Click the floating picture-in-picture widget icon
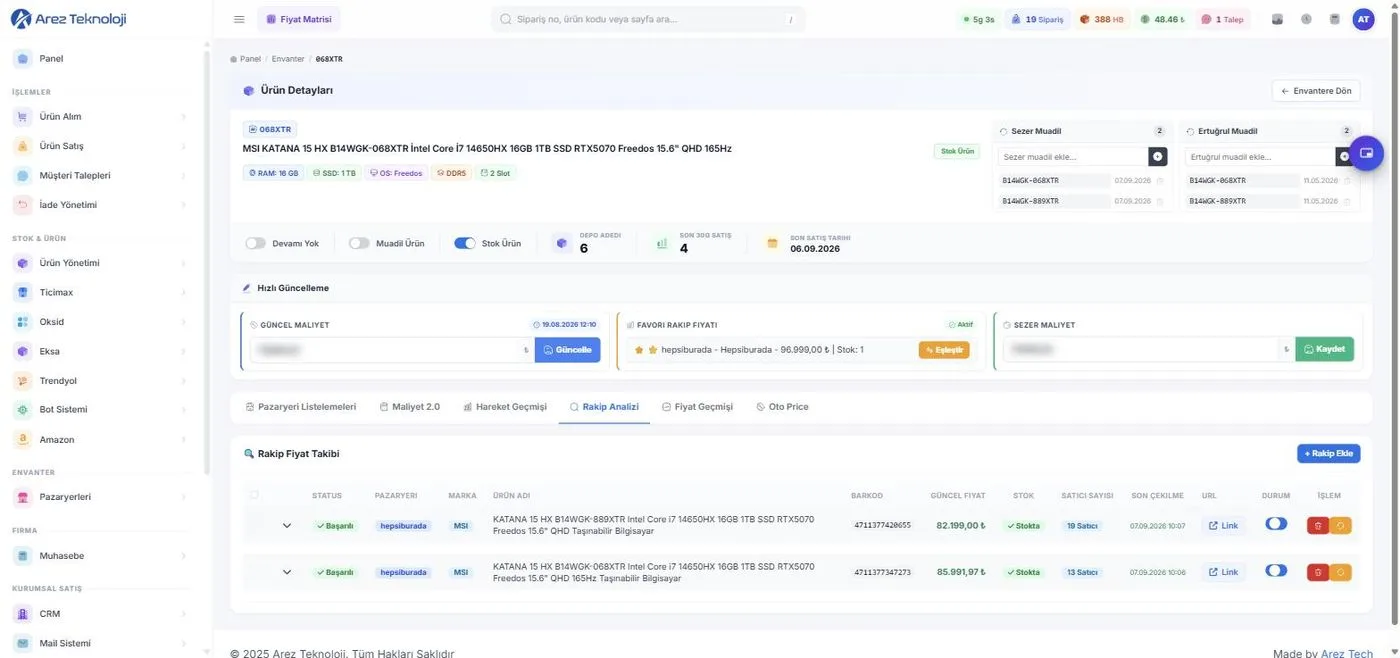Viewport: 1400px width, 658px height. pos(1366,153)
